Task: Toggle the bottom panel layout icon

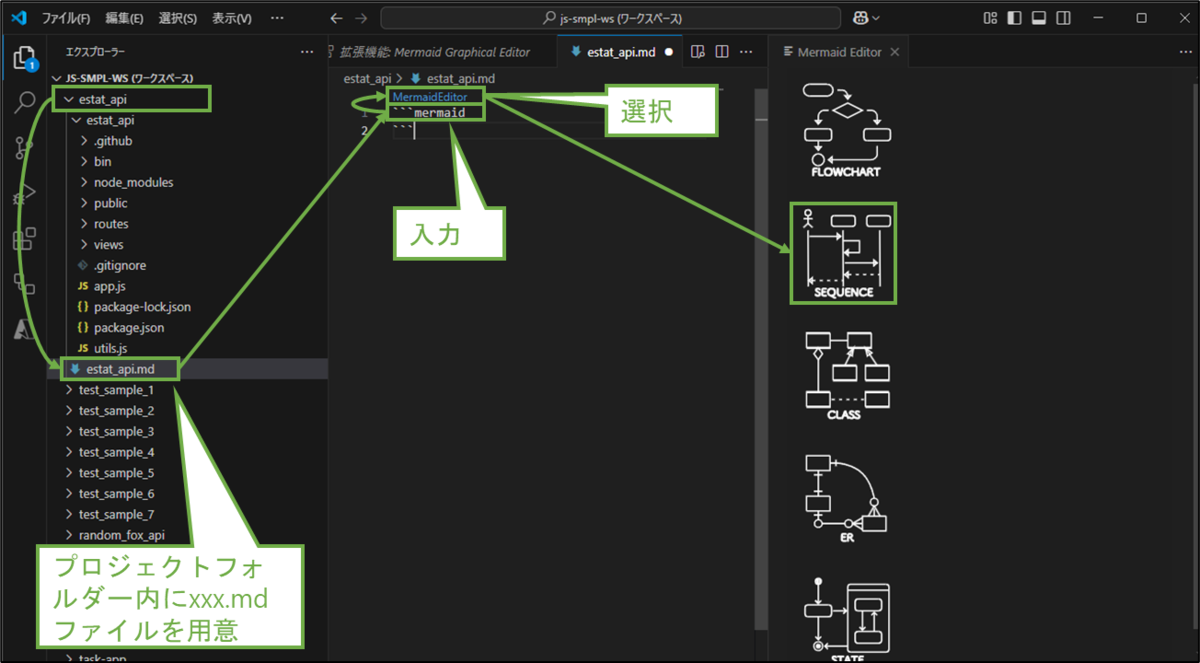Action: coord(1039,18)
